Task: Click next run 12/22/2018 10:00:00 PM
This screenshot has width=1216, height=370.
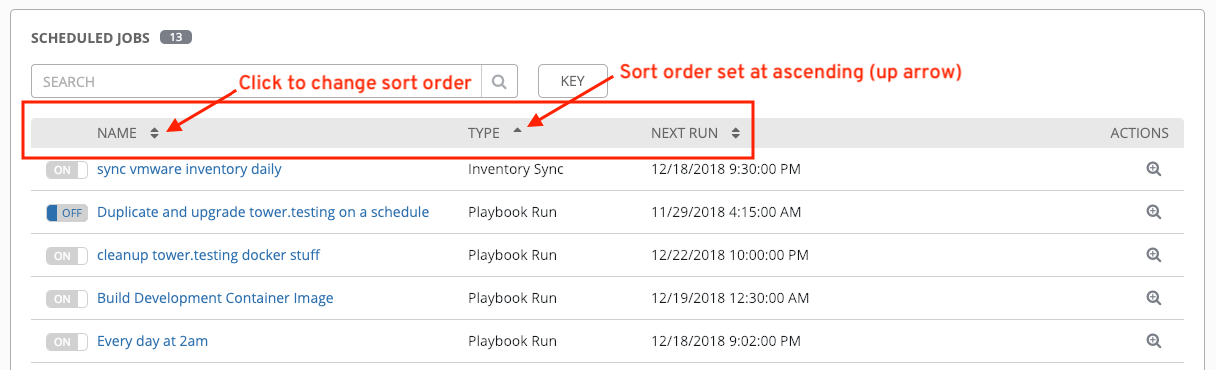Action: click(x=730, y=255)
